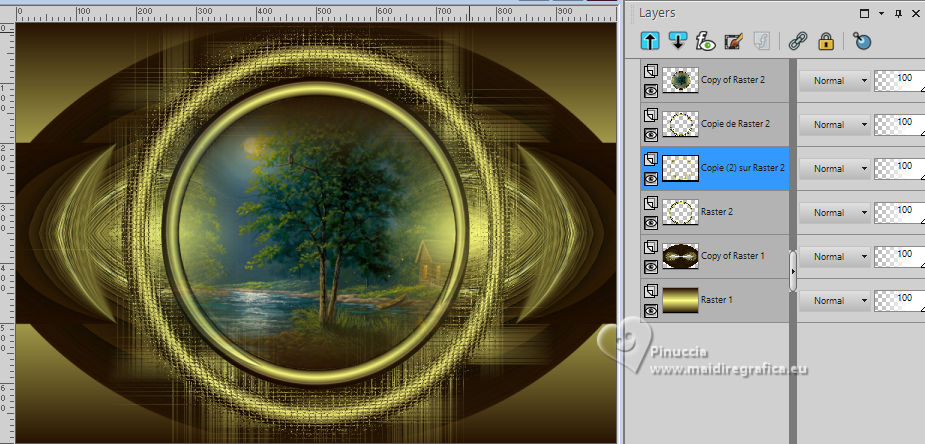Click the padlock lock icon
This screenshot has height=444, width=925.
(826, 41)
